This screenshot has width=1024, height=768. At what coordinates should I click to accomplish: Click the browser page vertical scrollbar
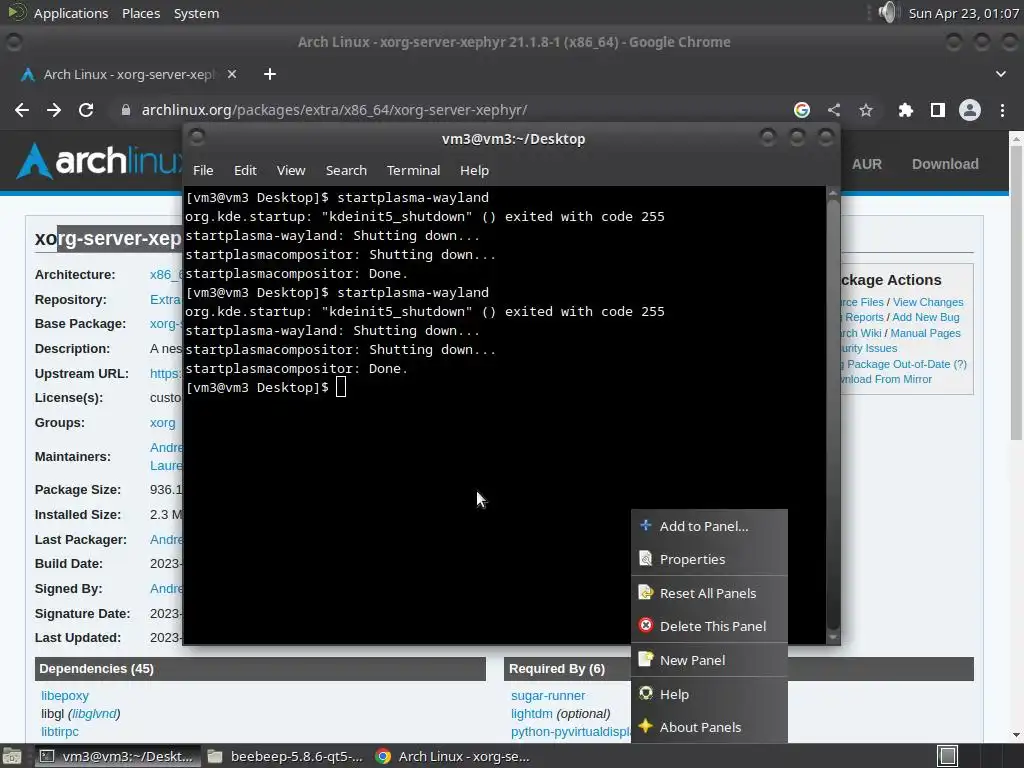pyautogui.click(x=1016, y=294)
